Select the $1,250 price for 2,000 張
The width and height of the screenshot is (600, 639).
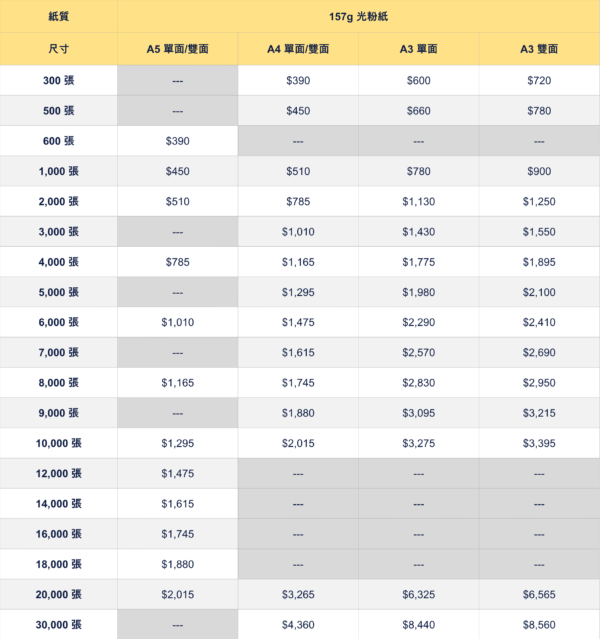click(x=539, y=201)
